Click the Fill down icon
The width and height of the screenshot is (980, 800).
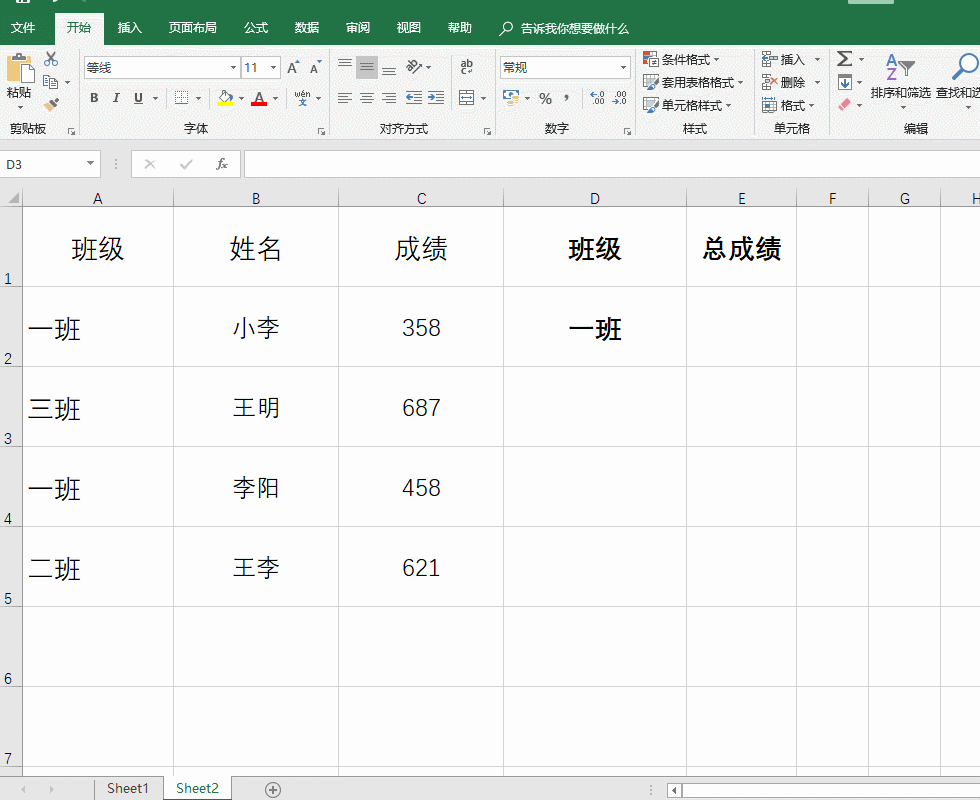click(845, 82)
